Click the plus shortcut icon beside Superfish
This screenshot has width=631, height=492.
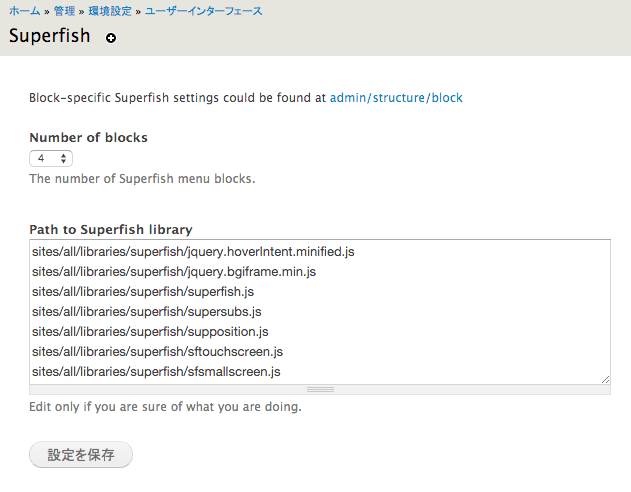coord(111,38)
